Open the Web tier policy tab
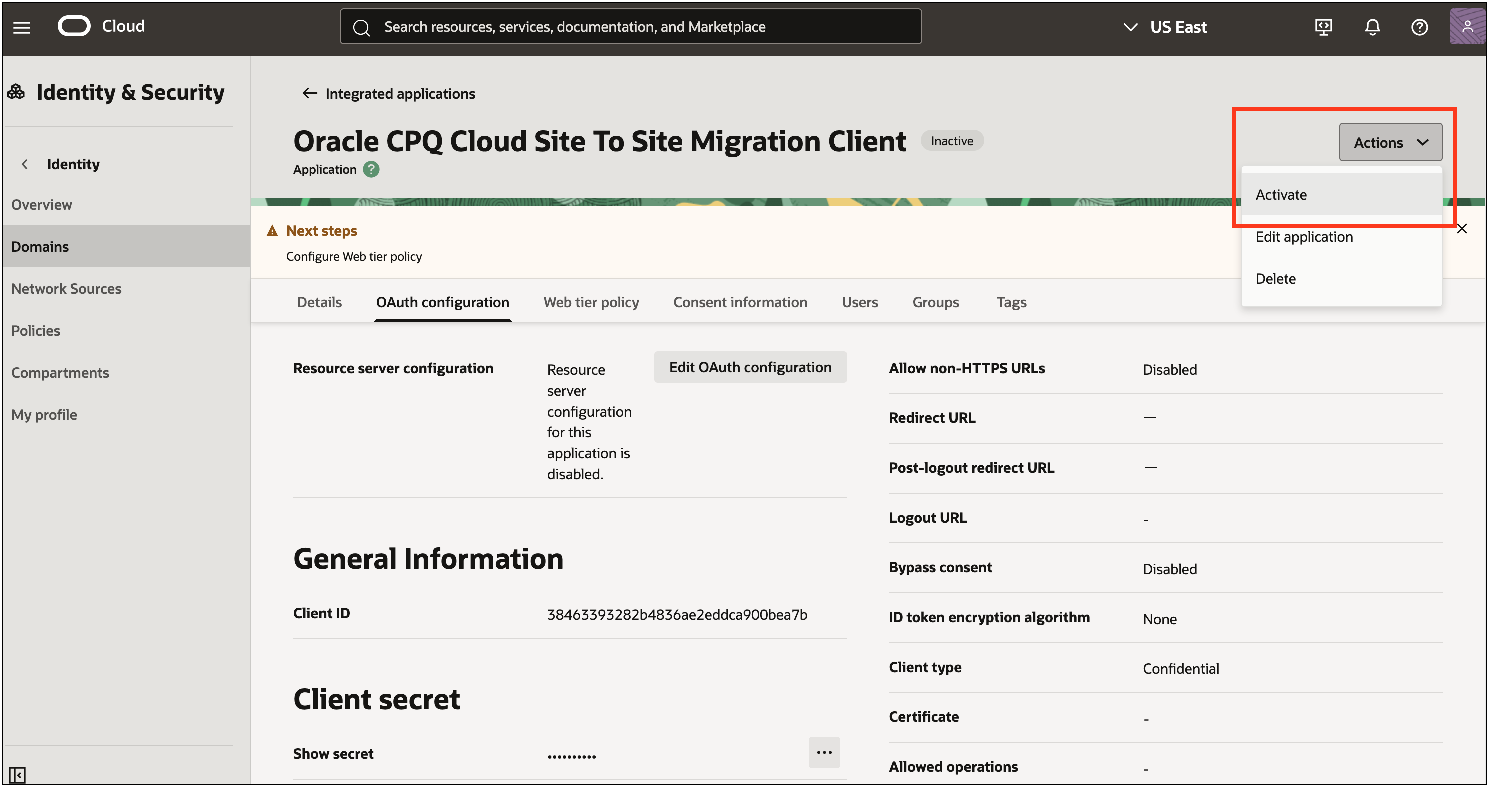This screenshot has height=787, width=1489. [591, 302]
